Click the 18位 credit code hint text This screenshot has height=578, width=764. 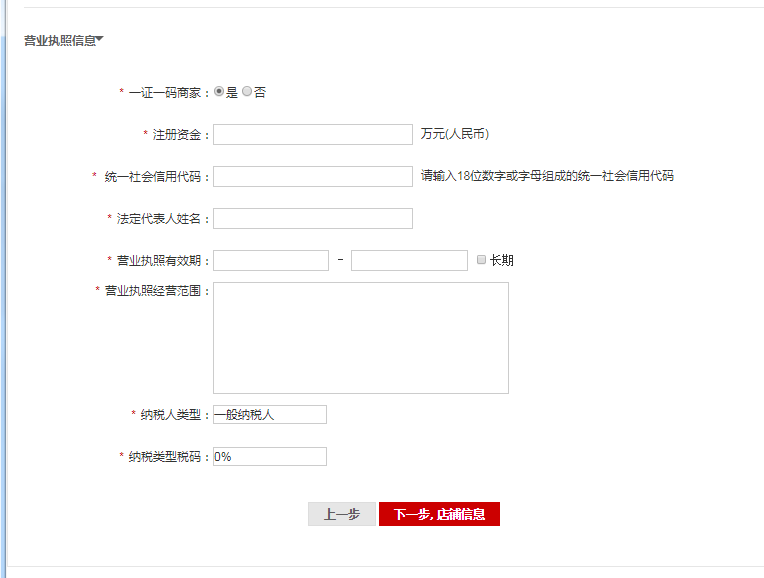click(547, 176)
